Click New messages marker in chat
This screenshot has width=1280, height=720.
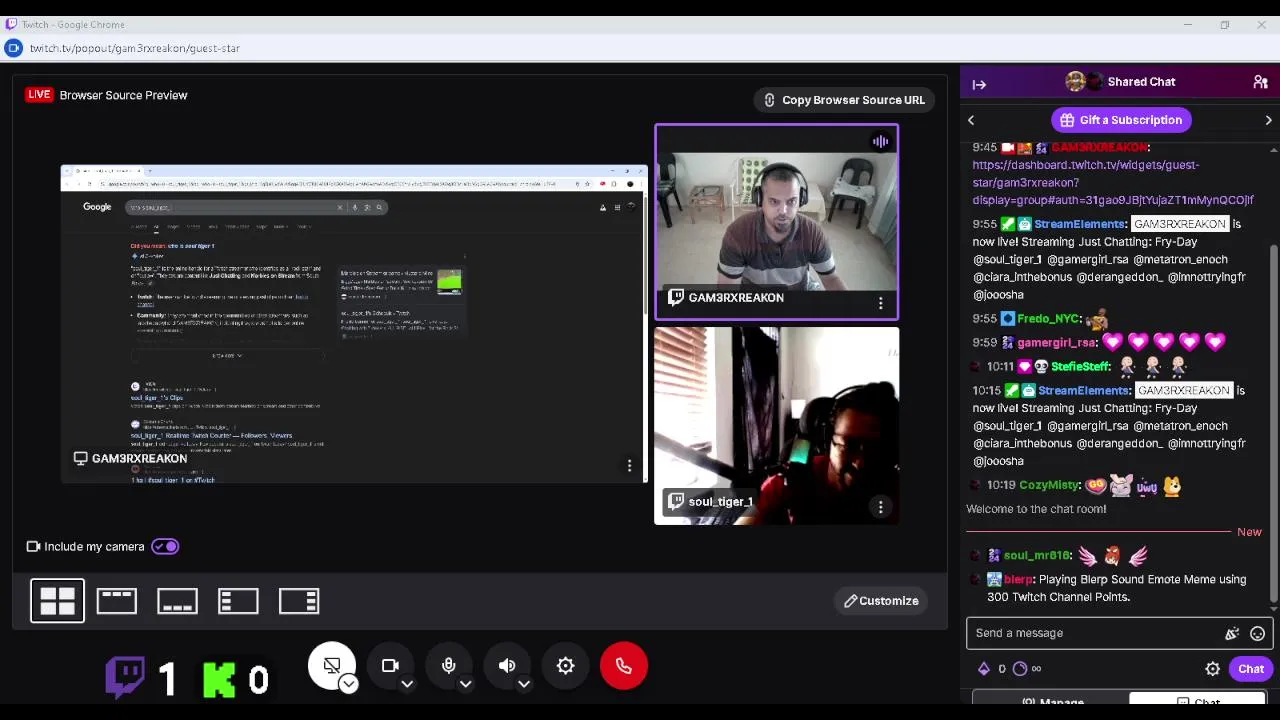tap(1249, 532)
